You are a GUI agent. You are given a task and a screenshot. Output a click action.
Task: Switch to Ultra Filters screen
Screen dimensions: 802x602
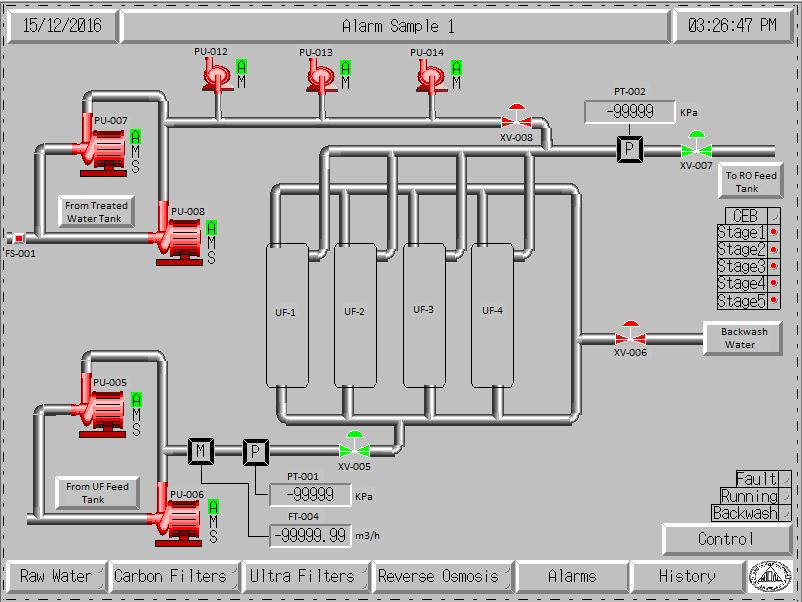click(x=306, y=576)
